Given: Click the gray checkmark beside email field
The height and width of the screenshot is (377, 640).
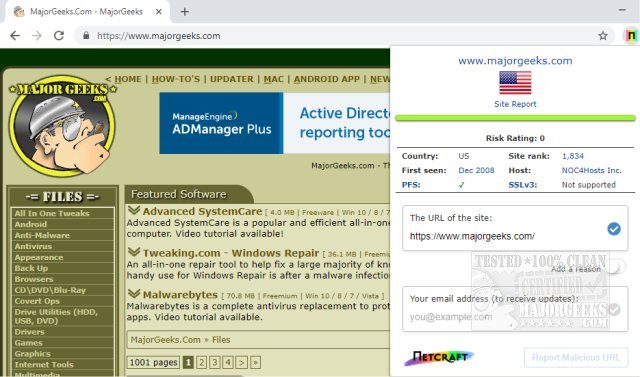Looking at the screenshot, I should [614, 310].
